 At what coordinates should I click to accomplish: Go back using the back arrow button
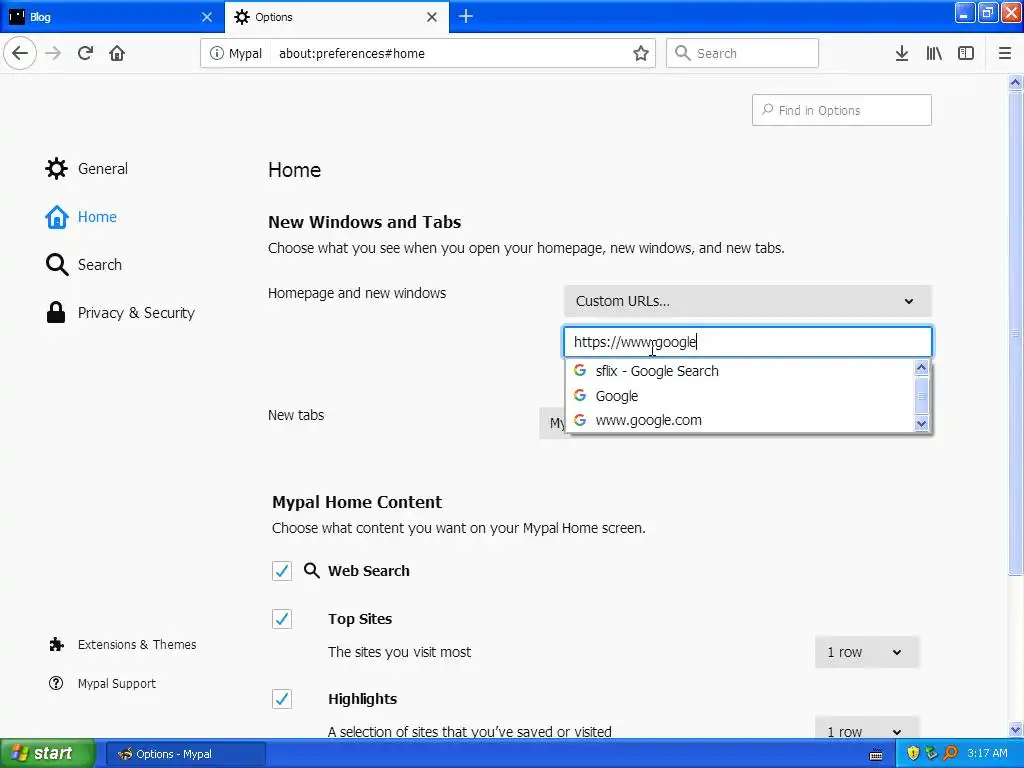[x=20, y=53]
